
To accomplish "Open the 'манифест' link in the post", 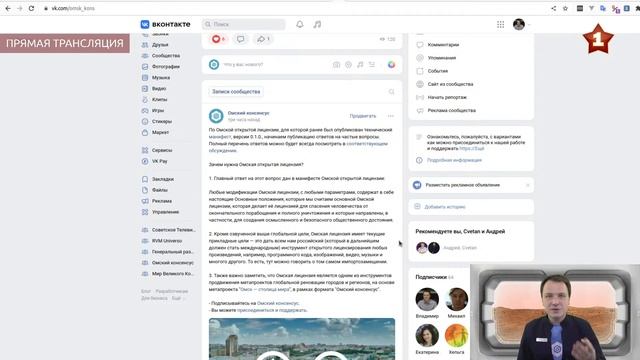I will click(x=220, y=137).
